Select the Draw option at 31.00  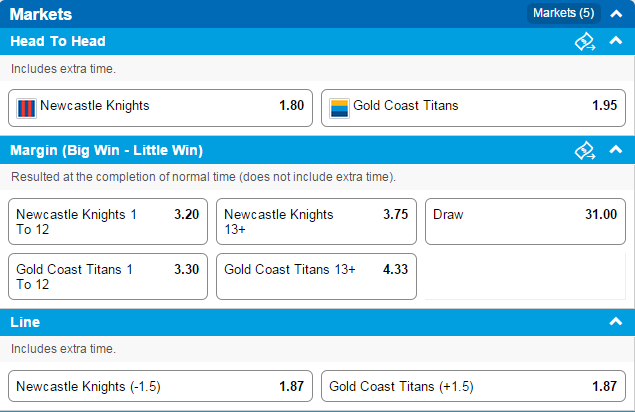(525, 221)
